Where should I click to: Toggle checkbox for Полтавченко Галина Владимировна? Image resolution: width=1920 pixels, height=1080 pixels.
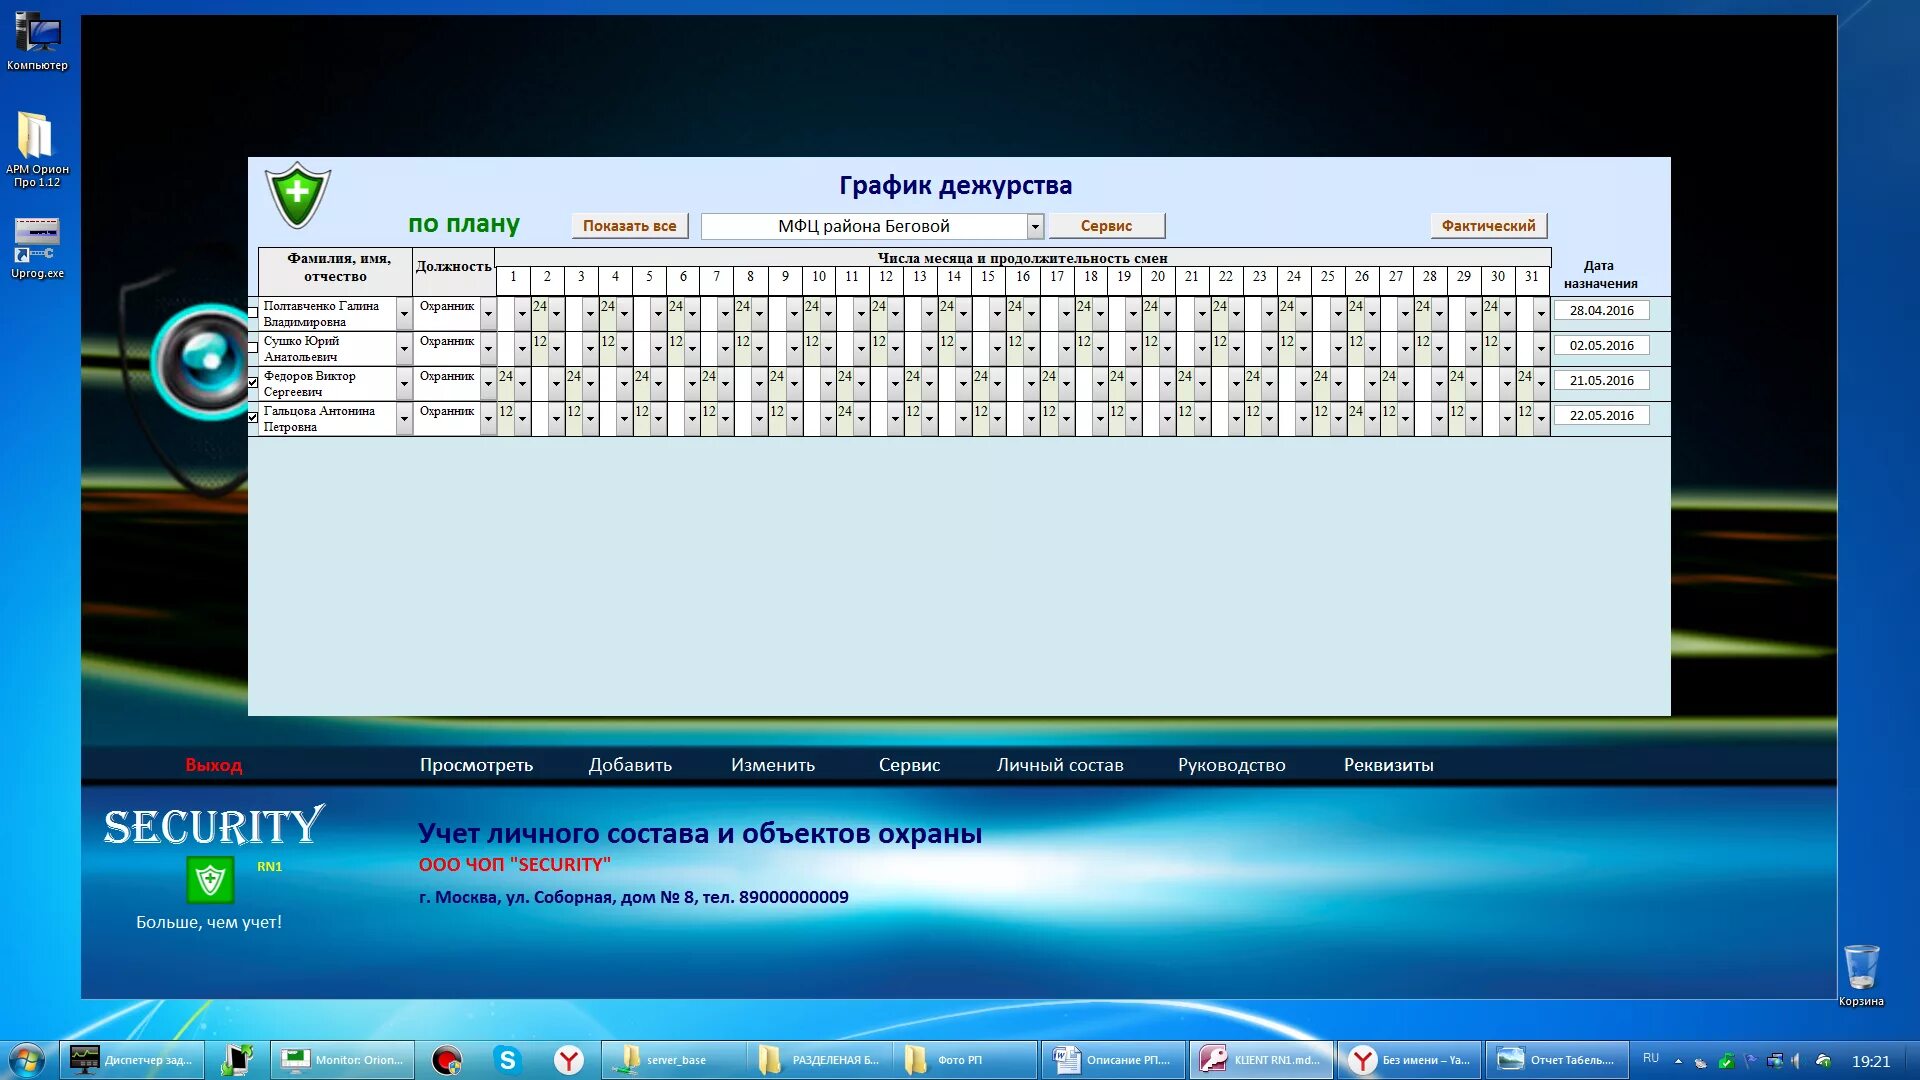click(x=253, y=313)
